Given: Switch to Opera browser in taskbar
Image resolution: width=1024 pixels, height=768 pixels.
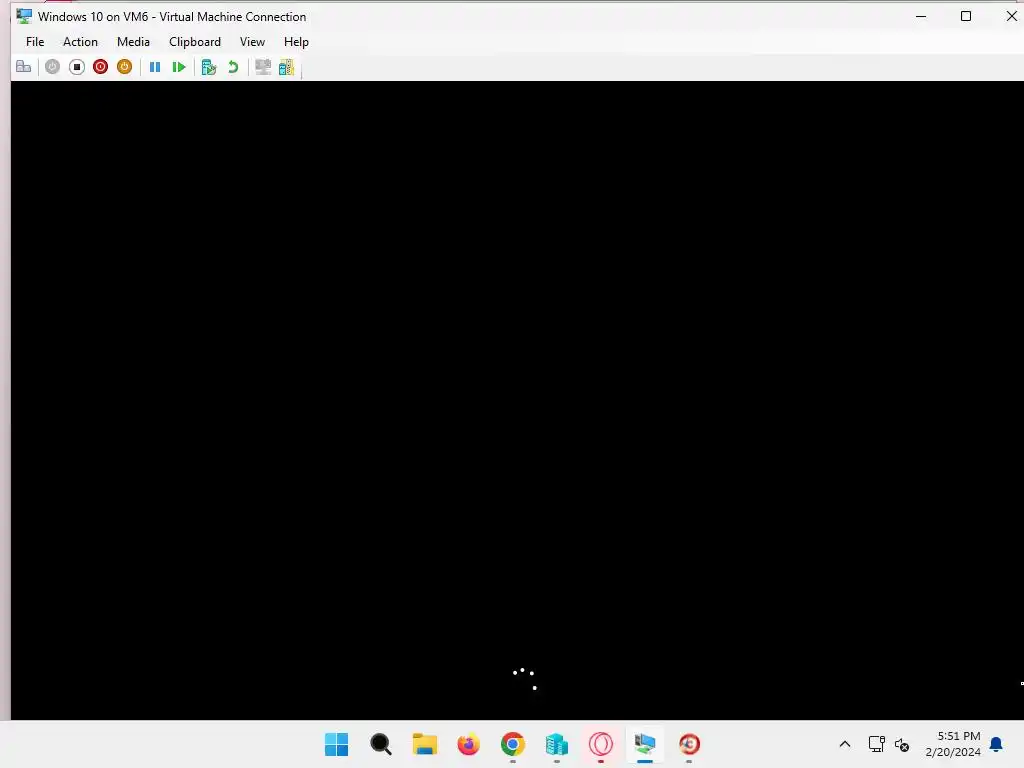Looking at the screenshot, I should pyautogui.click(x=601, y=744).
